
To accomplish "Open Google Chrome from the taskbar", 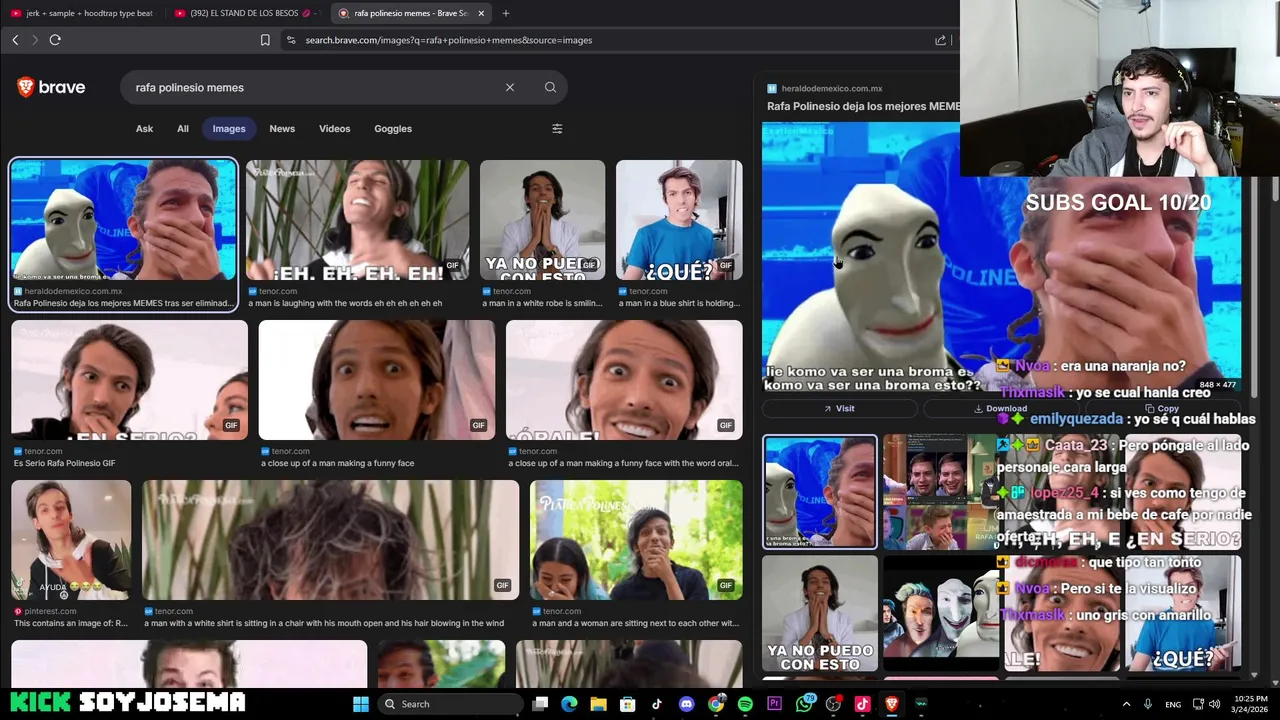I will (x=716, y=704).
